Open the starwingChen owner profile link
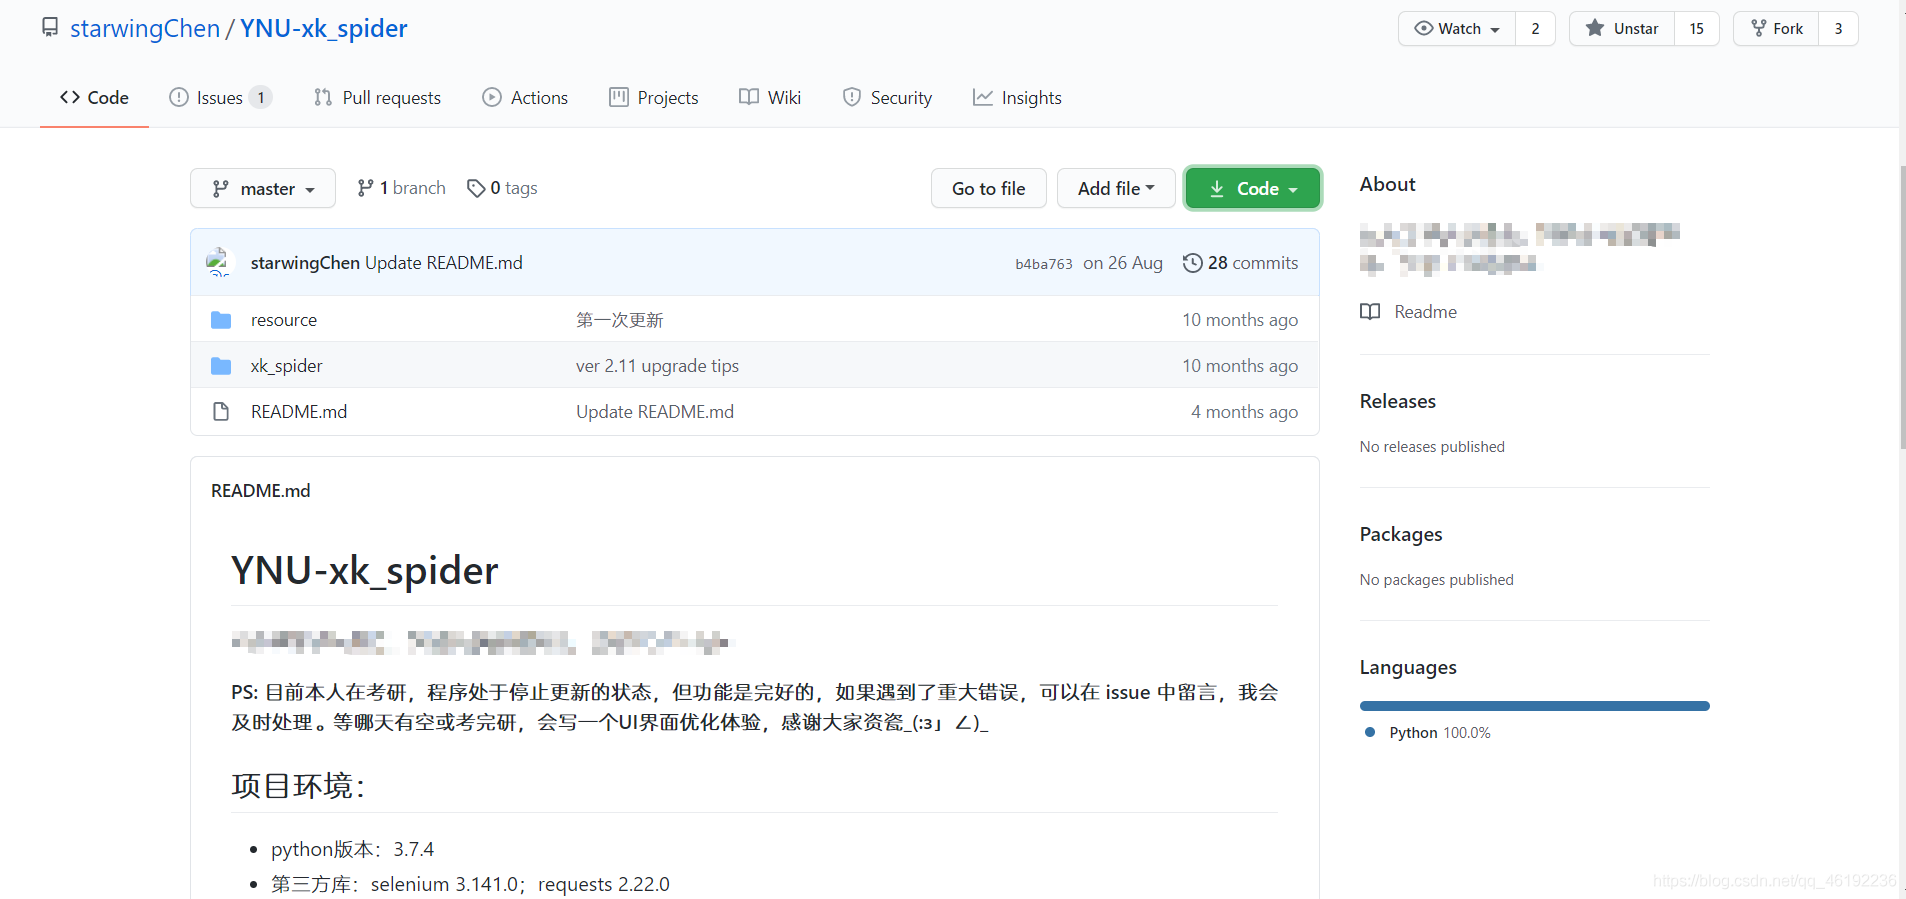 point(145,28)
